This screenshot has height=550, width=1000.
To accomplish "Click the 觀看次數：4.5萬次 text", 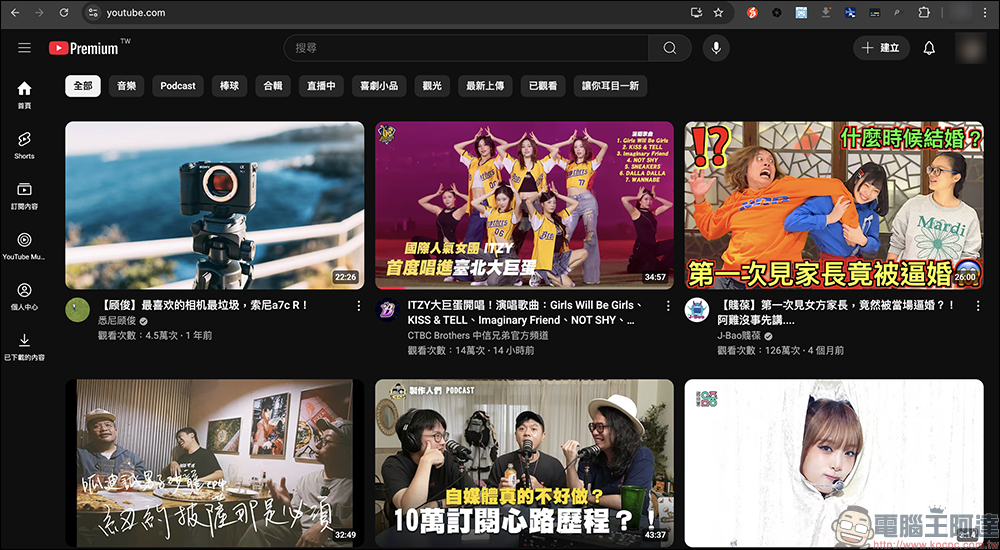I will click(136, 336).
